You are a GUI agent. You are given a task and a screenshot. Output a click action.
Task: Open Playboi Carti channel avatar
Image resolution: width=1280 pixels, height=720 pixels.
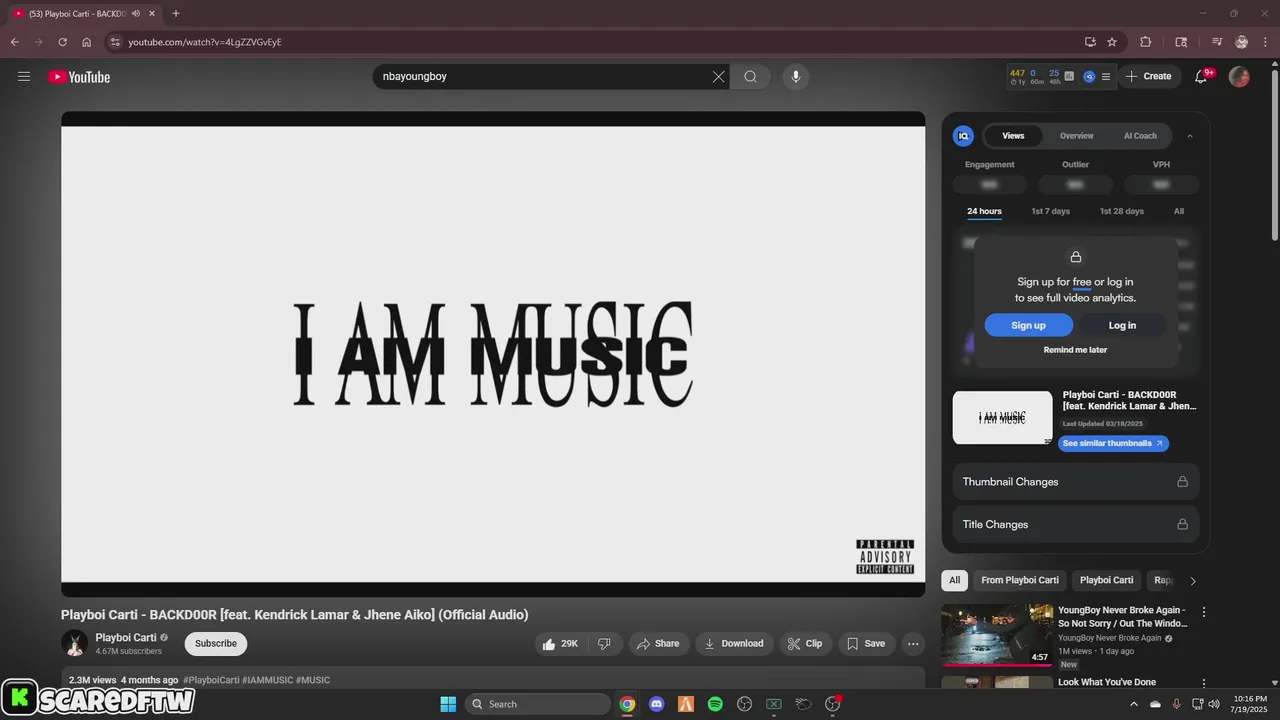[75, 644]
